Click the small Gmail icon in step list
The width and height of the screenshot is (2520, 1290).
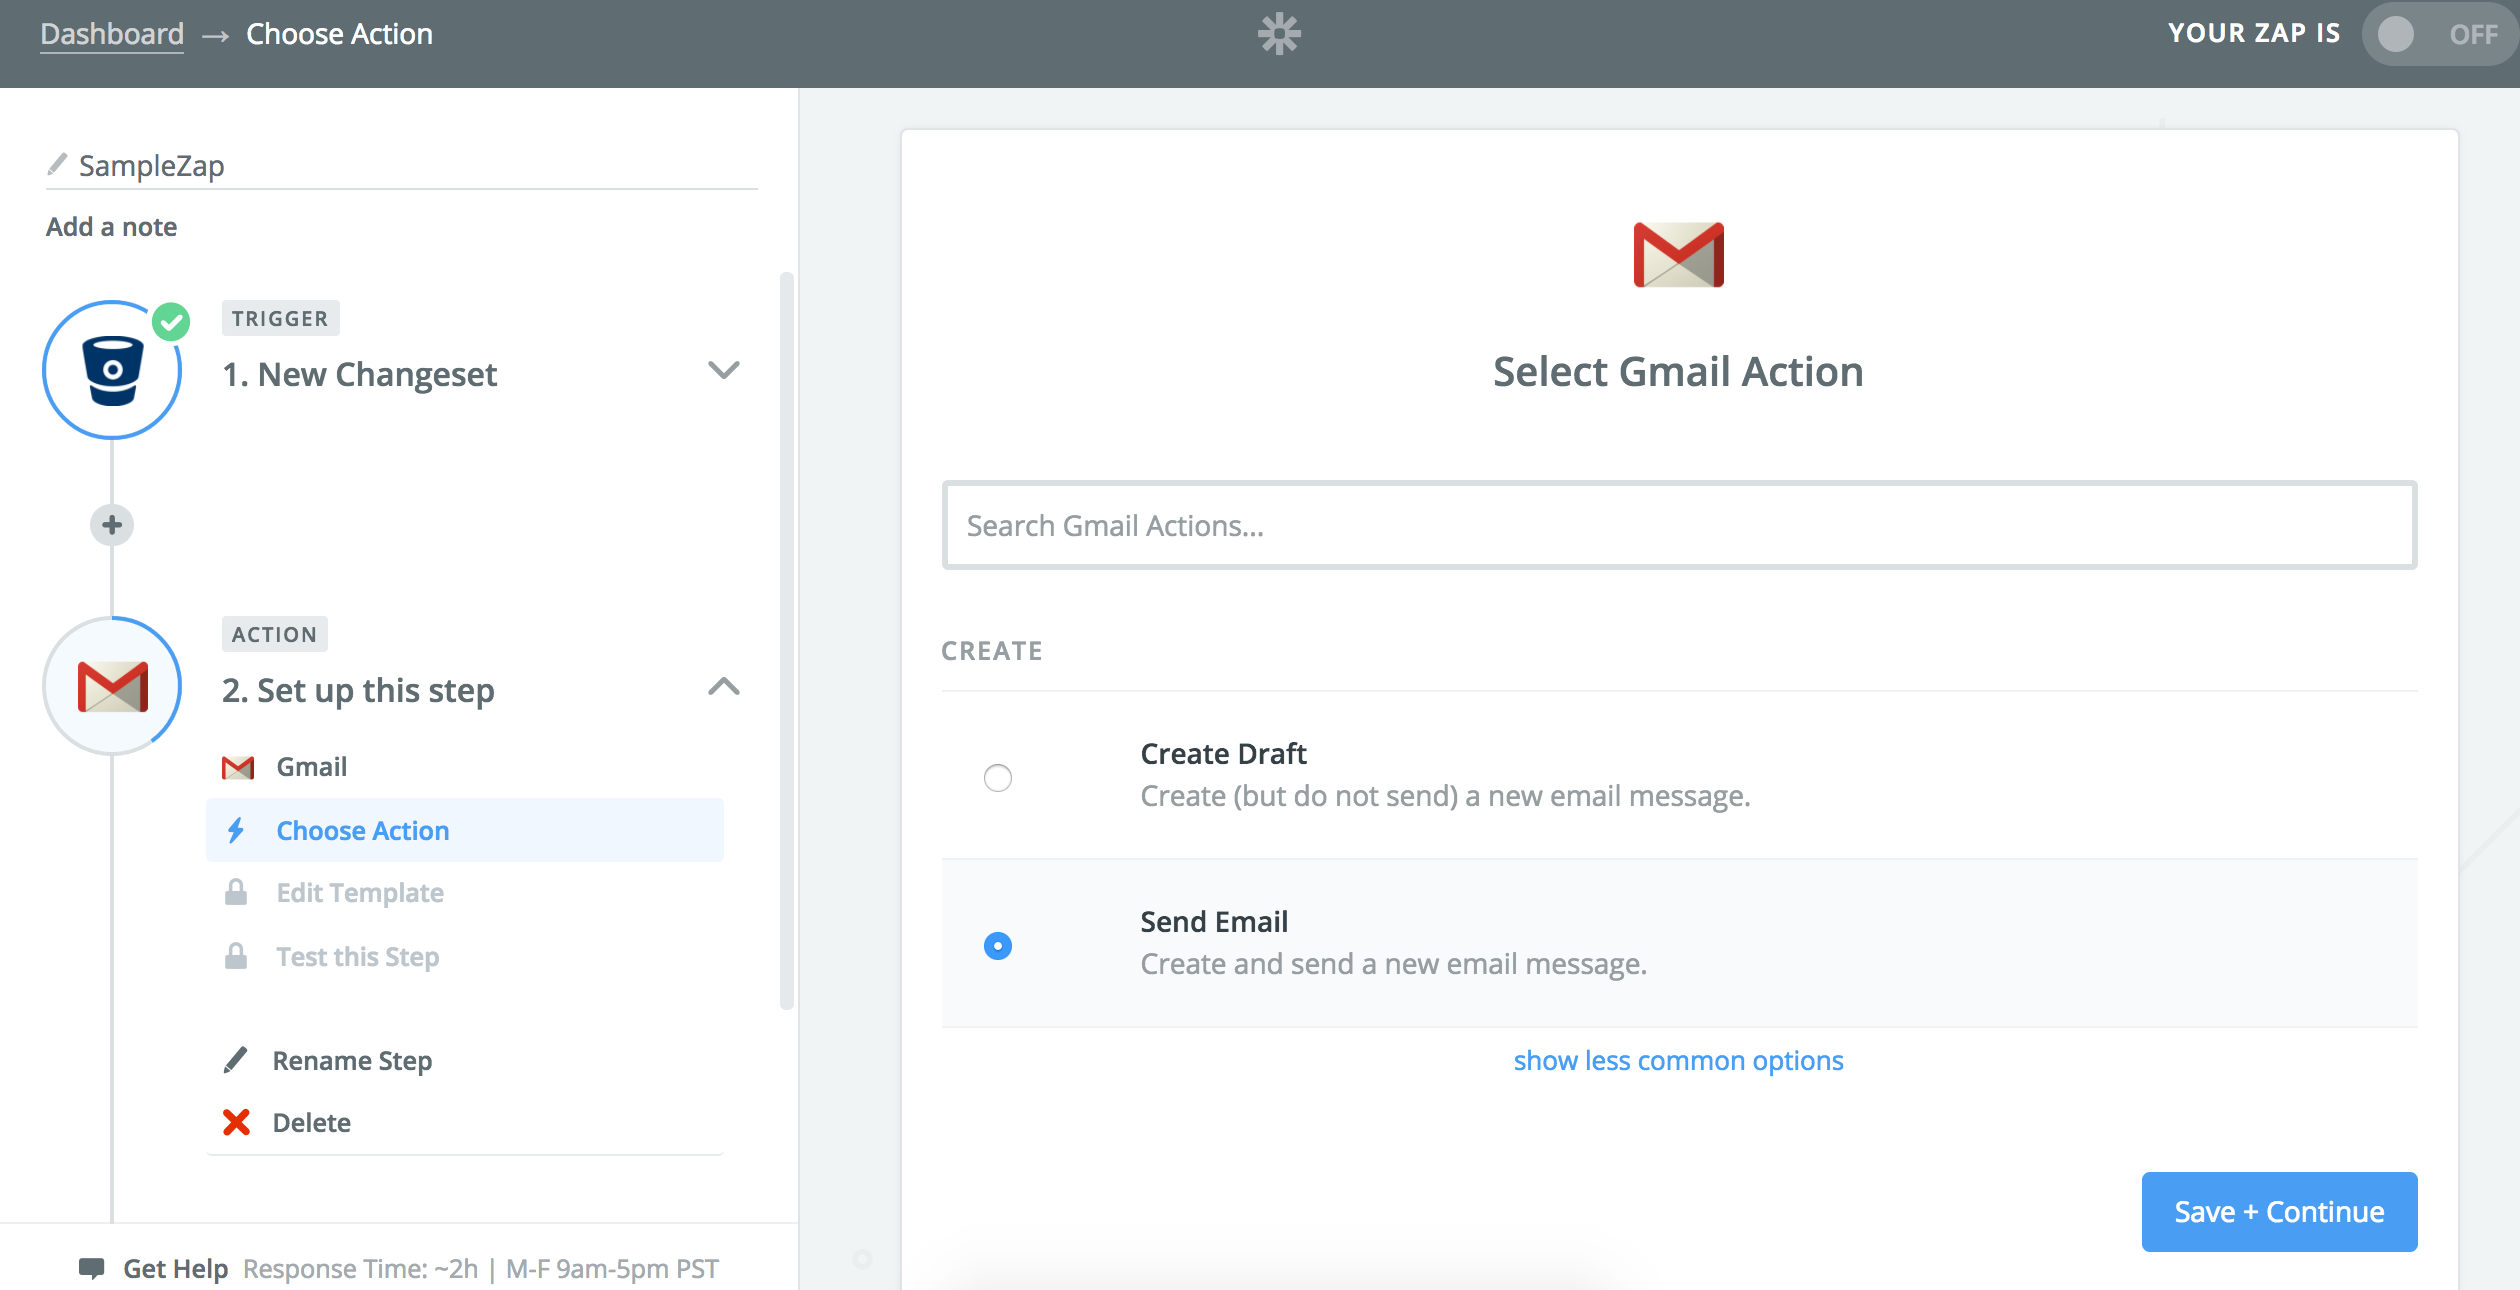pos(237,767)
